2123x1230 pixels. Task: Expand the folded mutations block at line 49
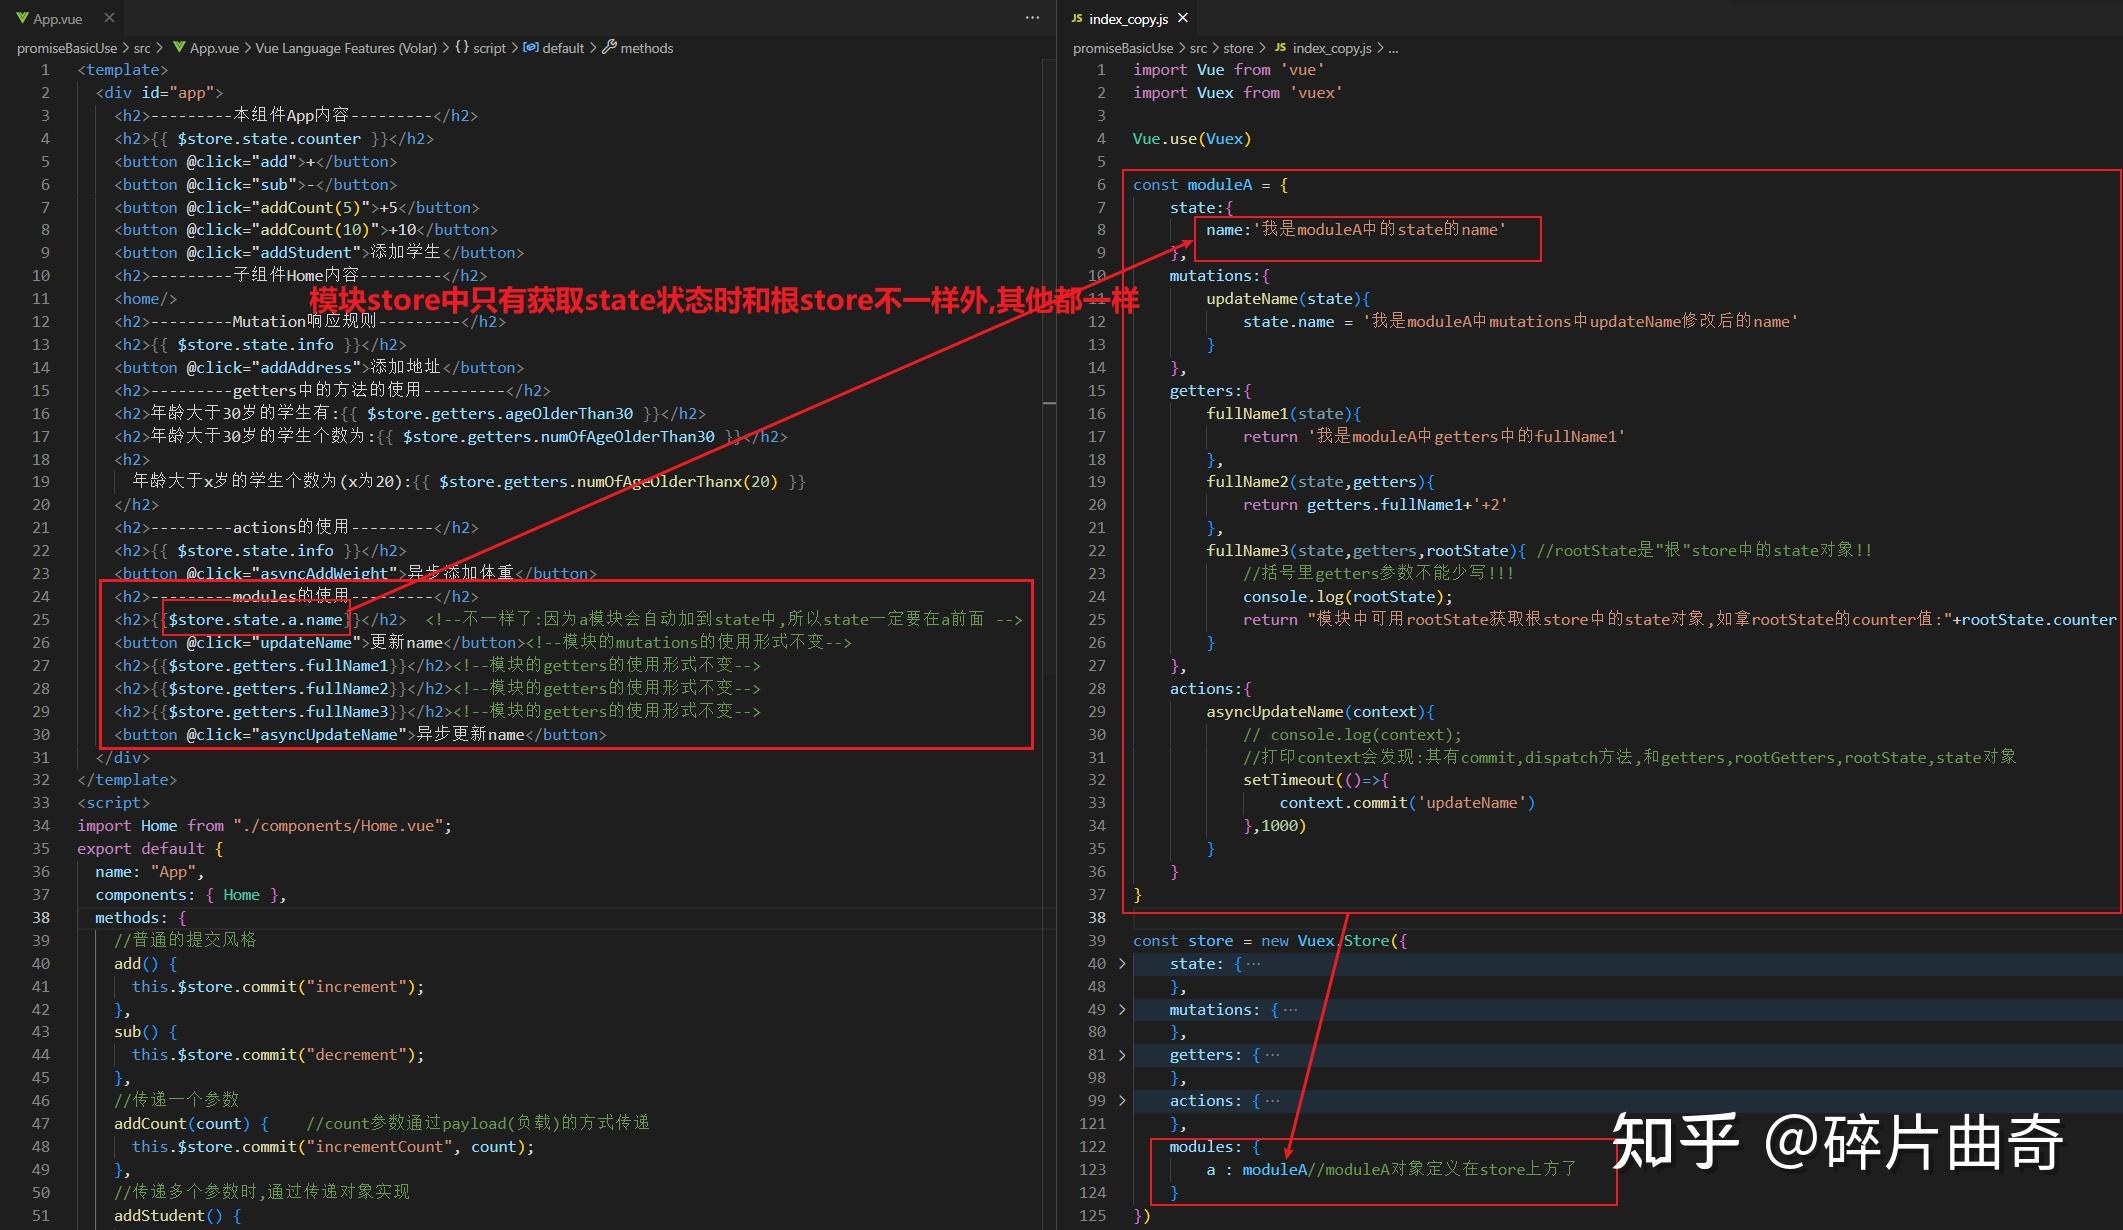tap(1122, 1010)
